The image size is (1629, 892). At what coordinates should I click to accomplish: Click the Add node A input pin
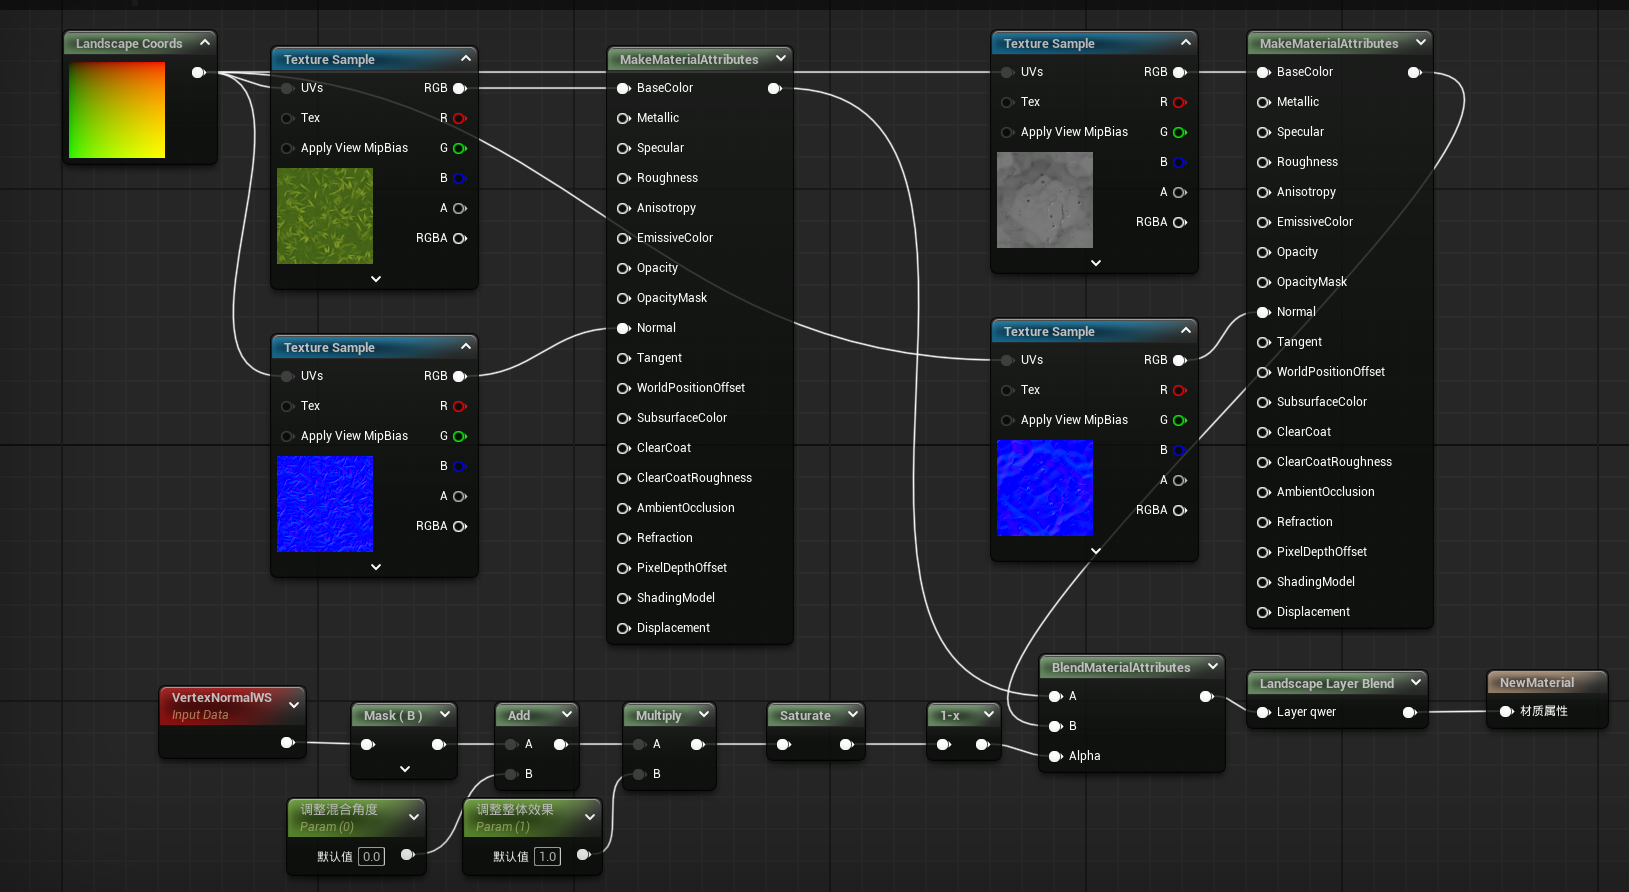[512, 744]
